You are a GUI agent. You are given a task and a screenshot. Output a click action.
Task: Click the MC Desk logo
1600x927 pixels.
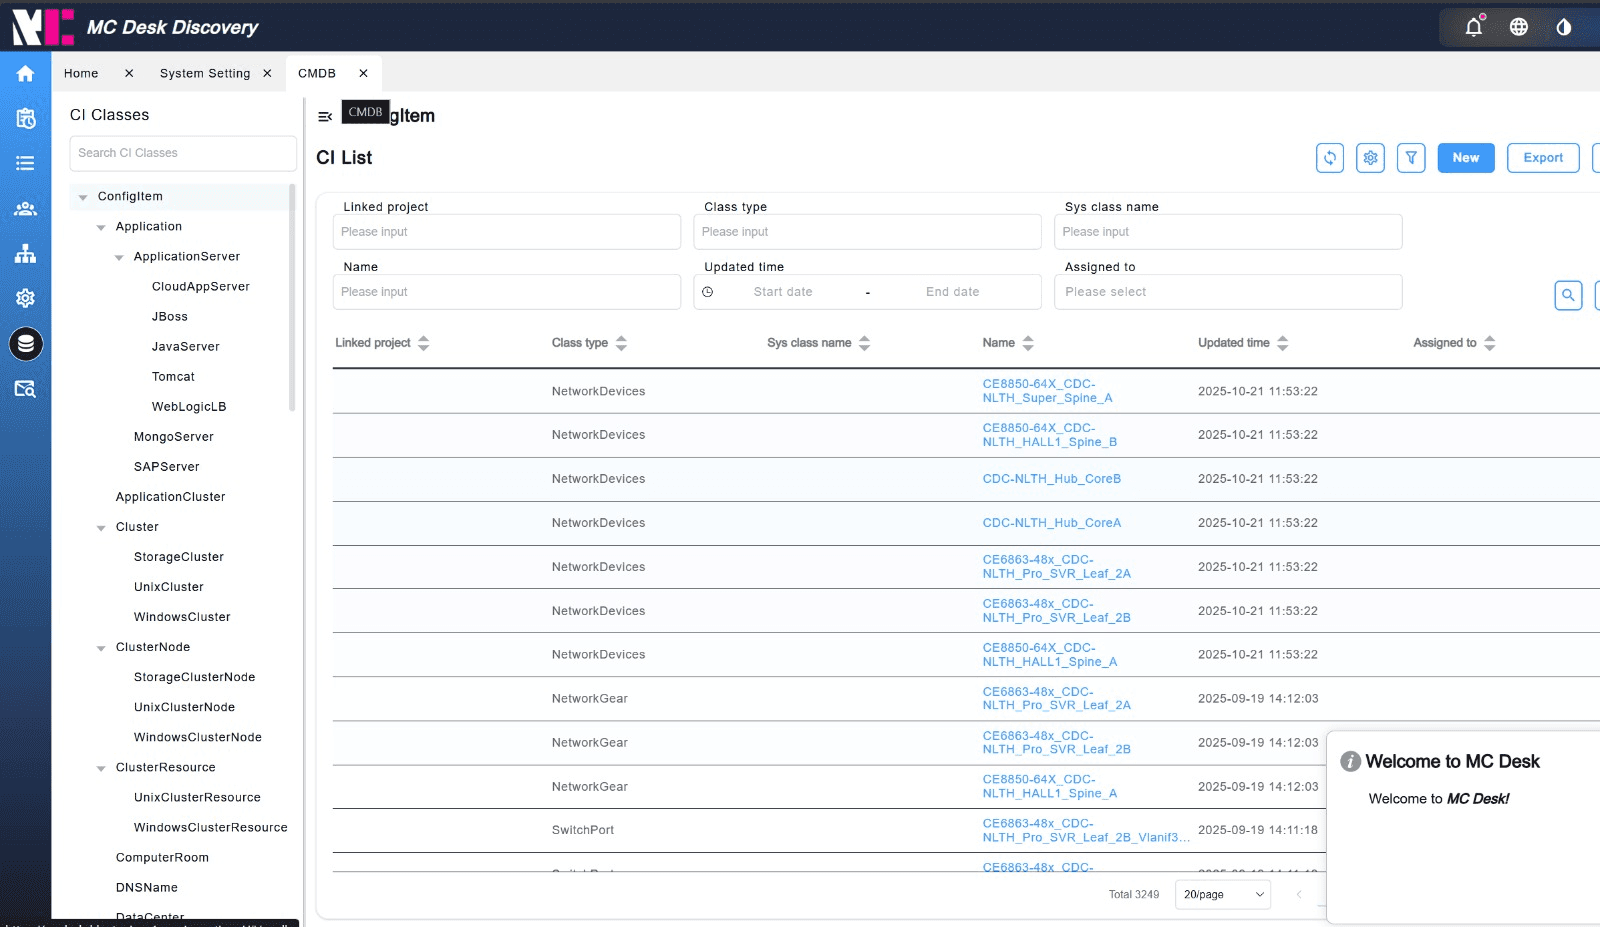pos(43,27)
